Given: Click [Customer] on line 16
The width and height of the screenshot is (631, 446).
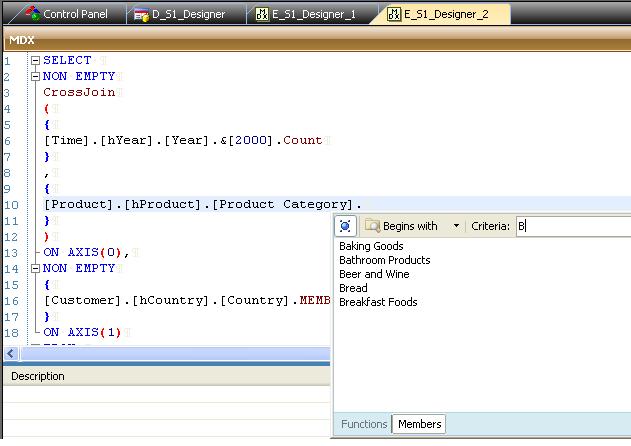Looking at the screenshot, I should [x=83, y=300].
